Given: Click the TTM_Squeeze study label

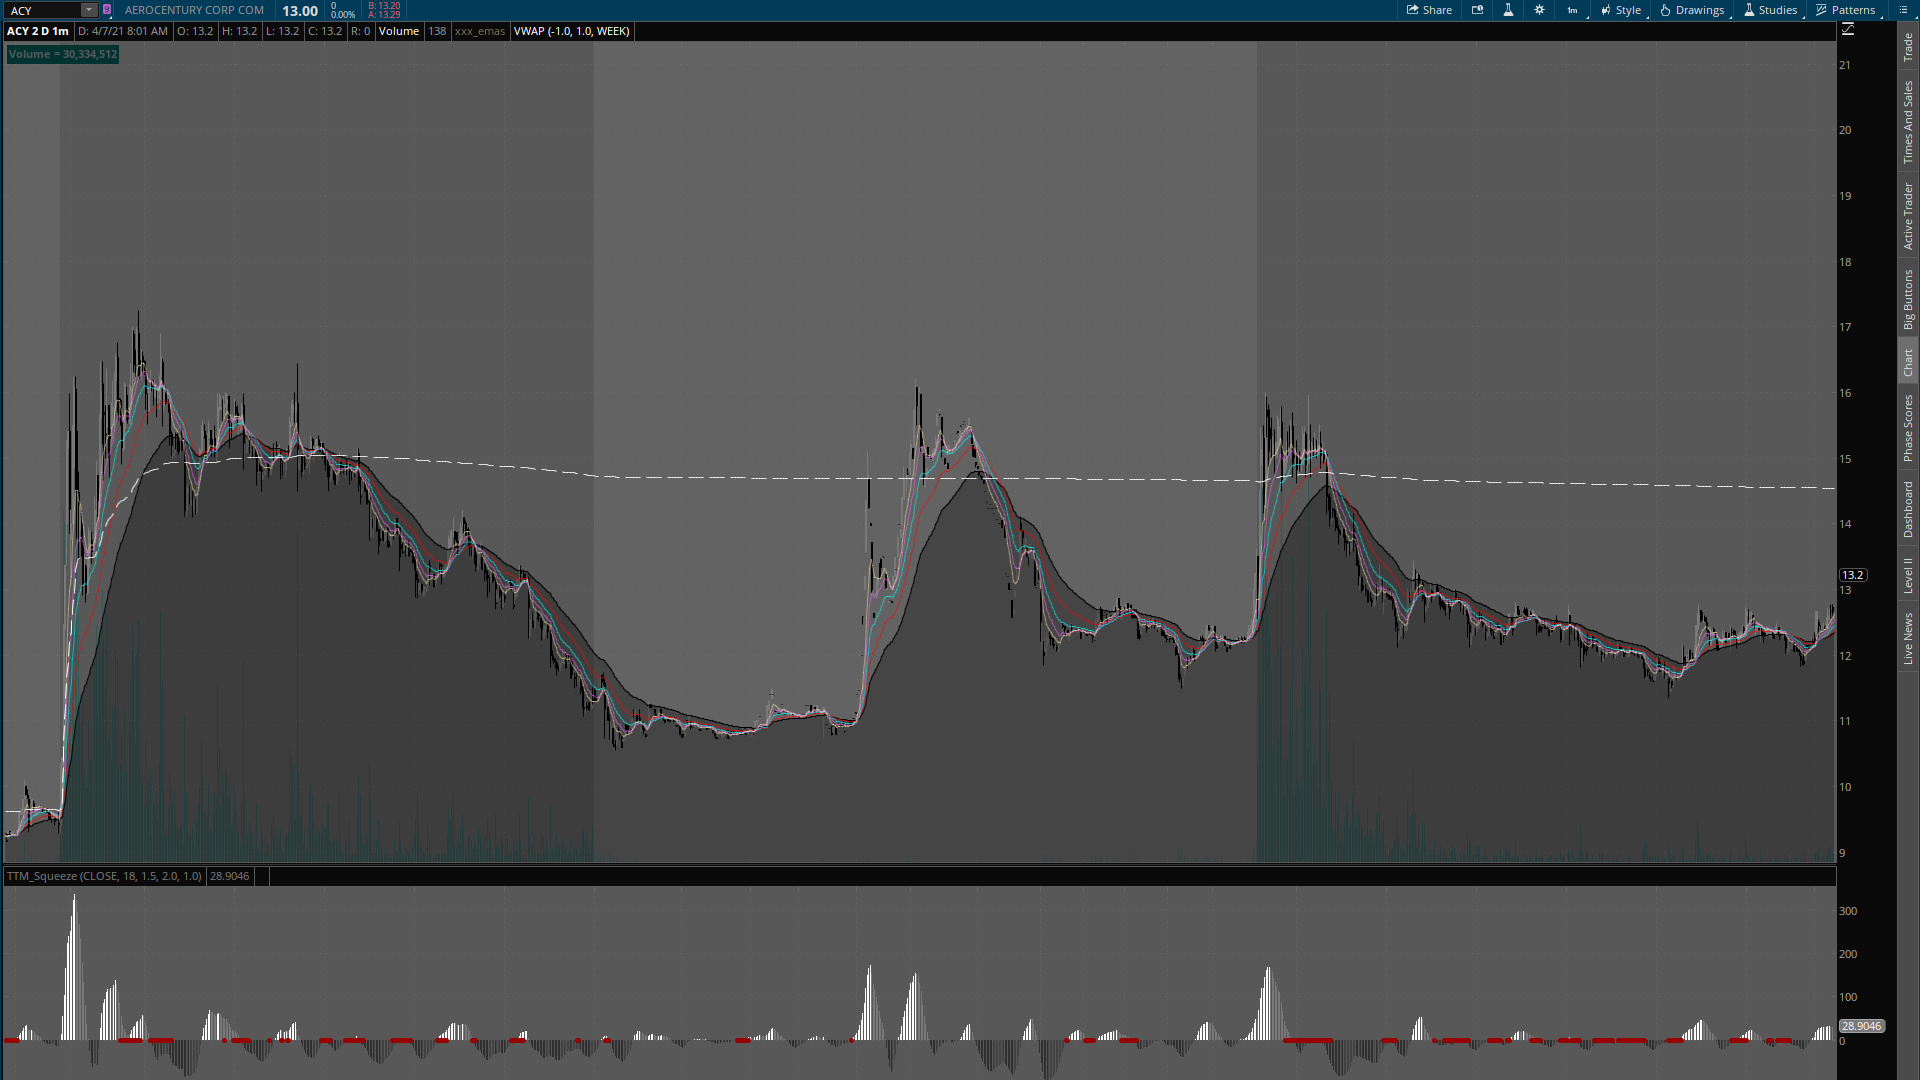Looking at the screenshot, I should 104,876.
